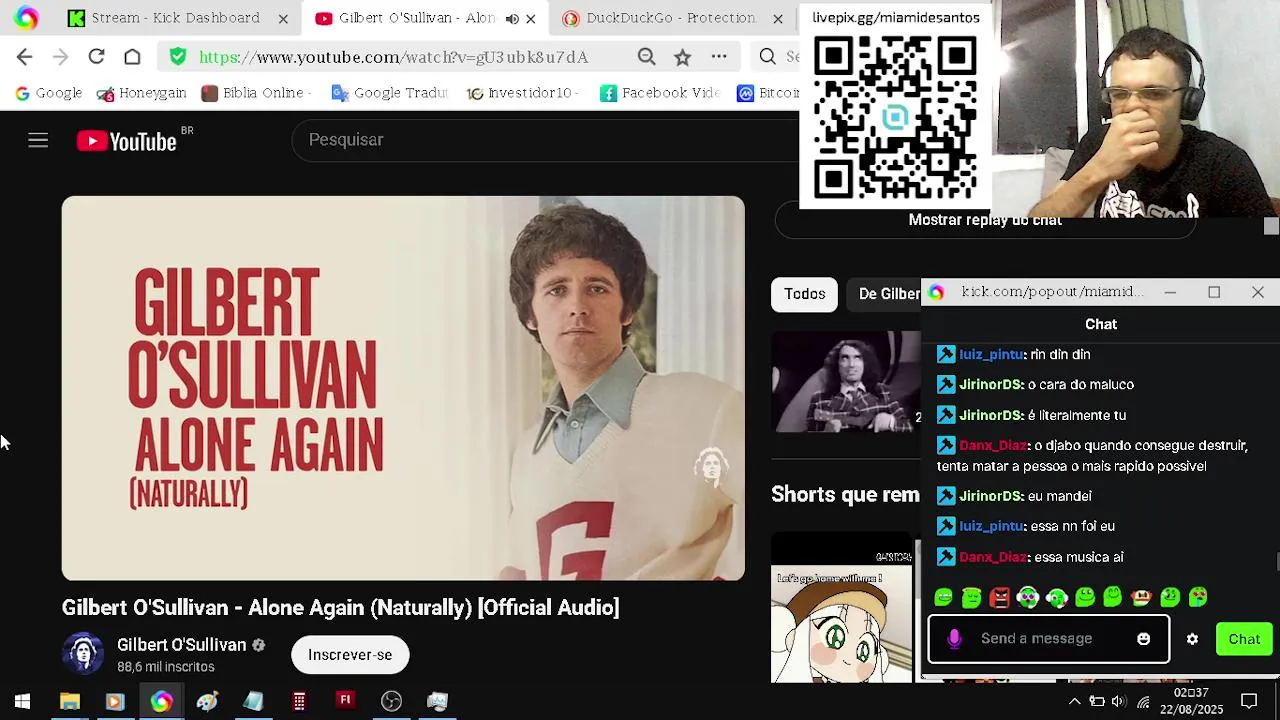Open the Gilbert O'Sullivan channel name link

(x=181, y=645)
